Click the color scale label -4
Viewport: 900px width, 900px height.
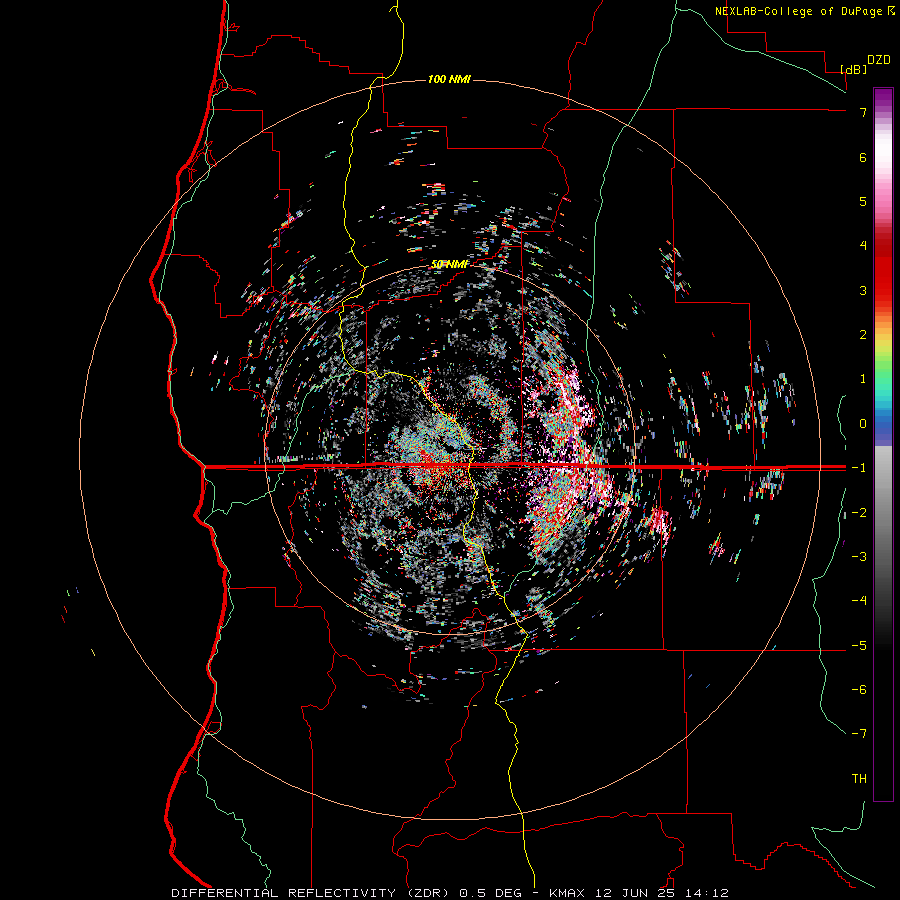click(859, 601)
